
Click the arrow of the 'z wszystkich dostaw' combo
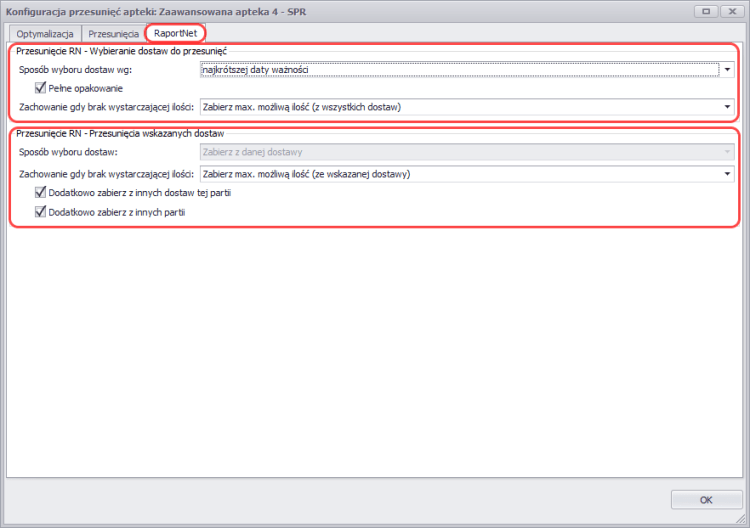tap(728, 106)
